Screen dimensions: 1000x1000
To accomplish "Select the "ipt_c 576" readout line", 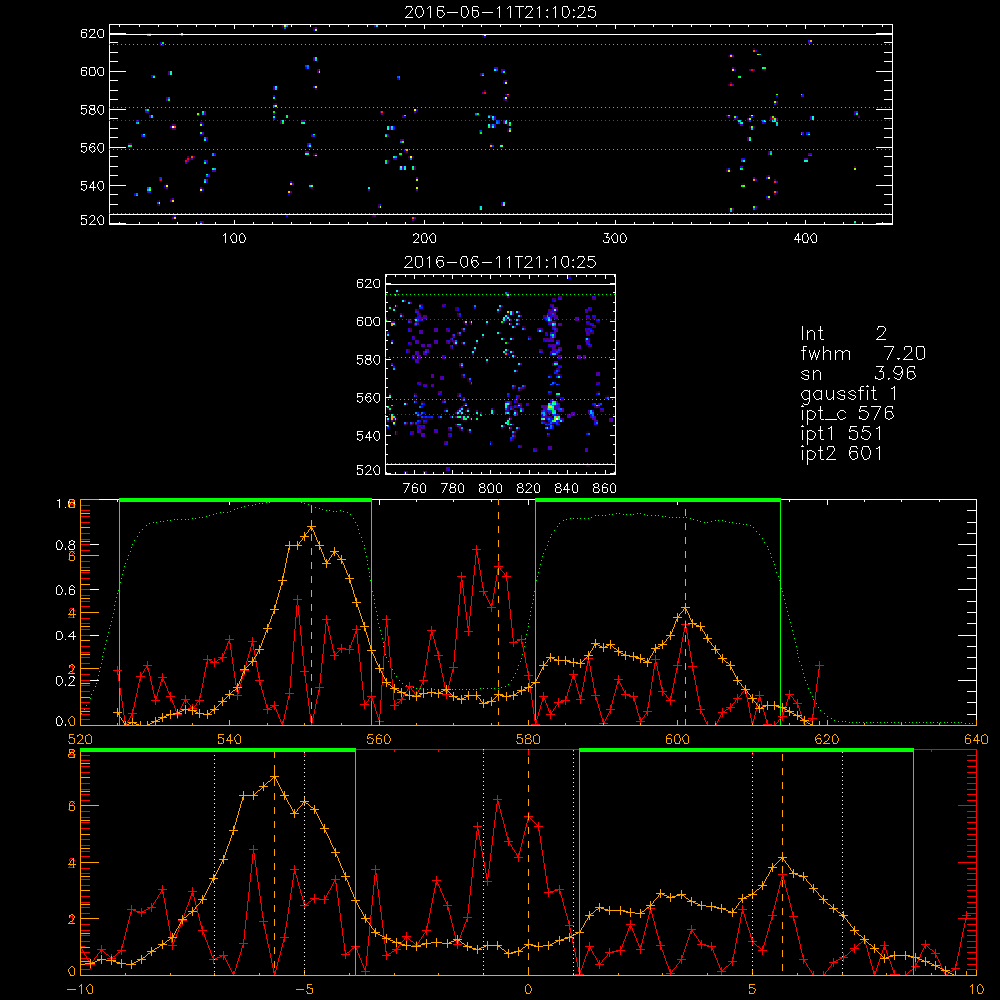I will click(848, 413).
